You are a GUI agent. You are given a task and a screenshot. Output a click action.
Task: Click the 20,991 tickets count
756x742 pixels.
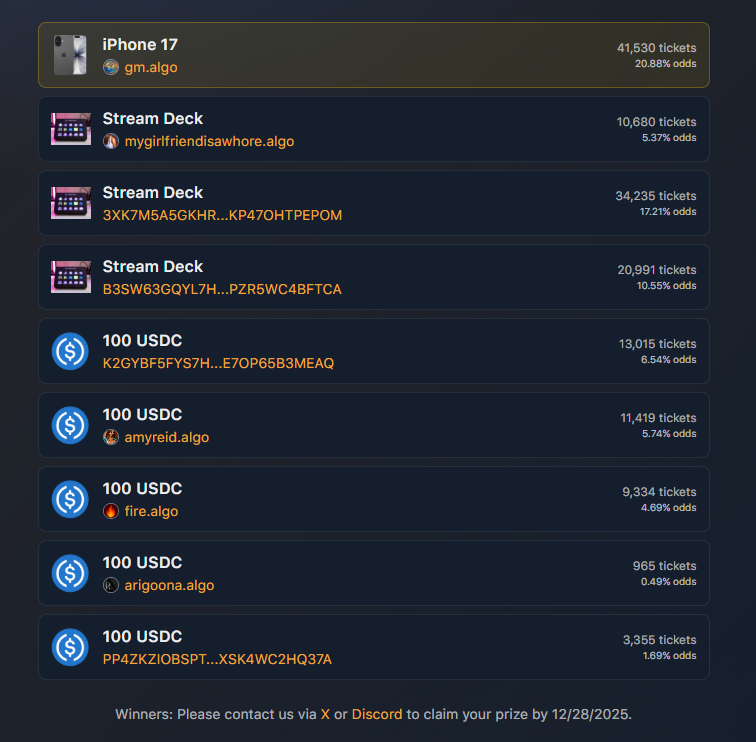657,270
